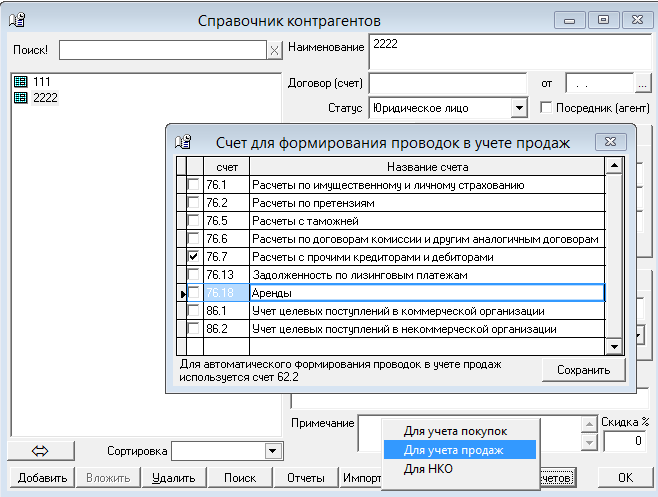The width and height of the screenshot is (658, 497).
Task: Open the Сортировка dropdown
Action: [273, 451]
